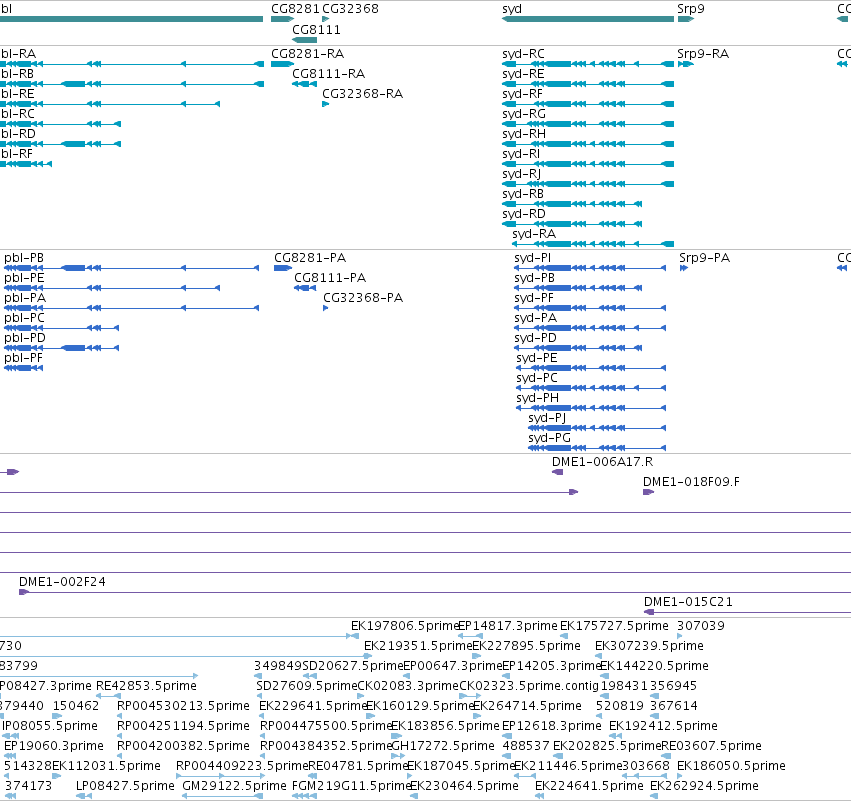Click protein label syd-PI

(532, 258)
